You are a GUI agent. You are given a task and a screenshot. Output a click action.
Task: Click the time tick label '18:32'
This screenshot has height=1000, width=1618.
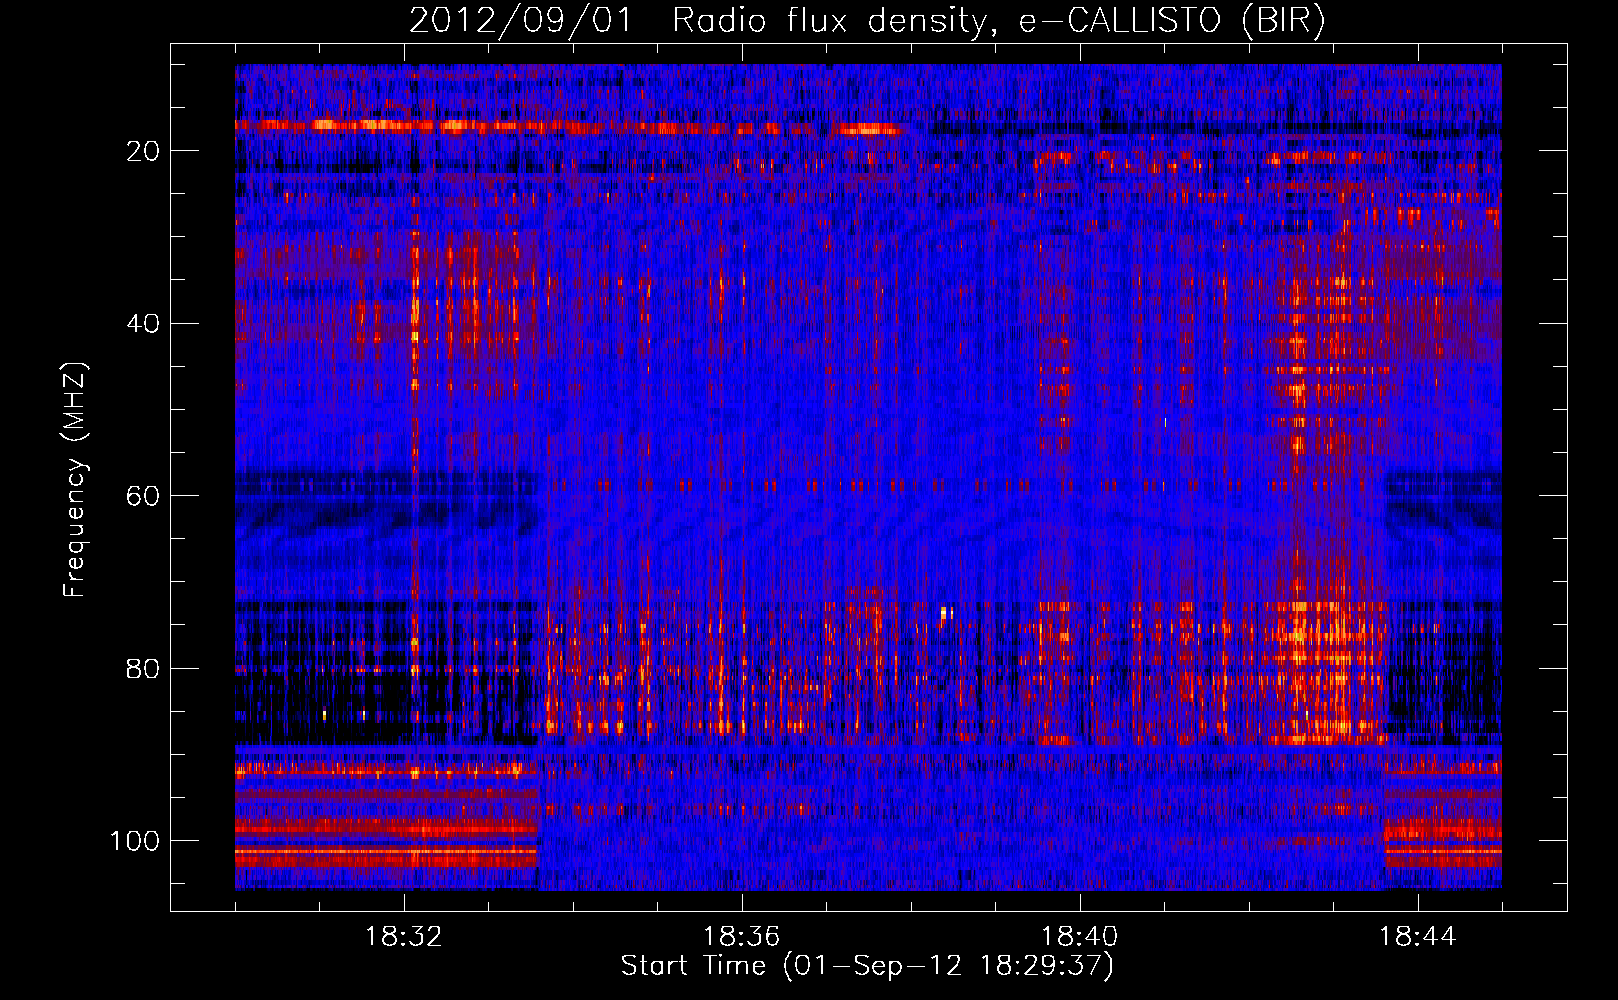coord(404,937)
